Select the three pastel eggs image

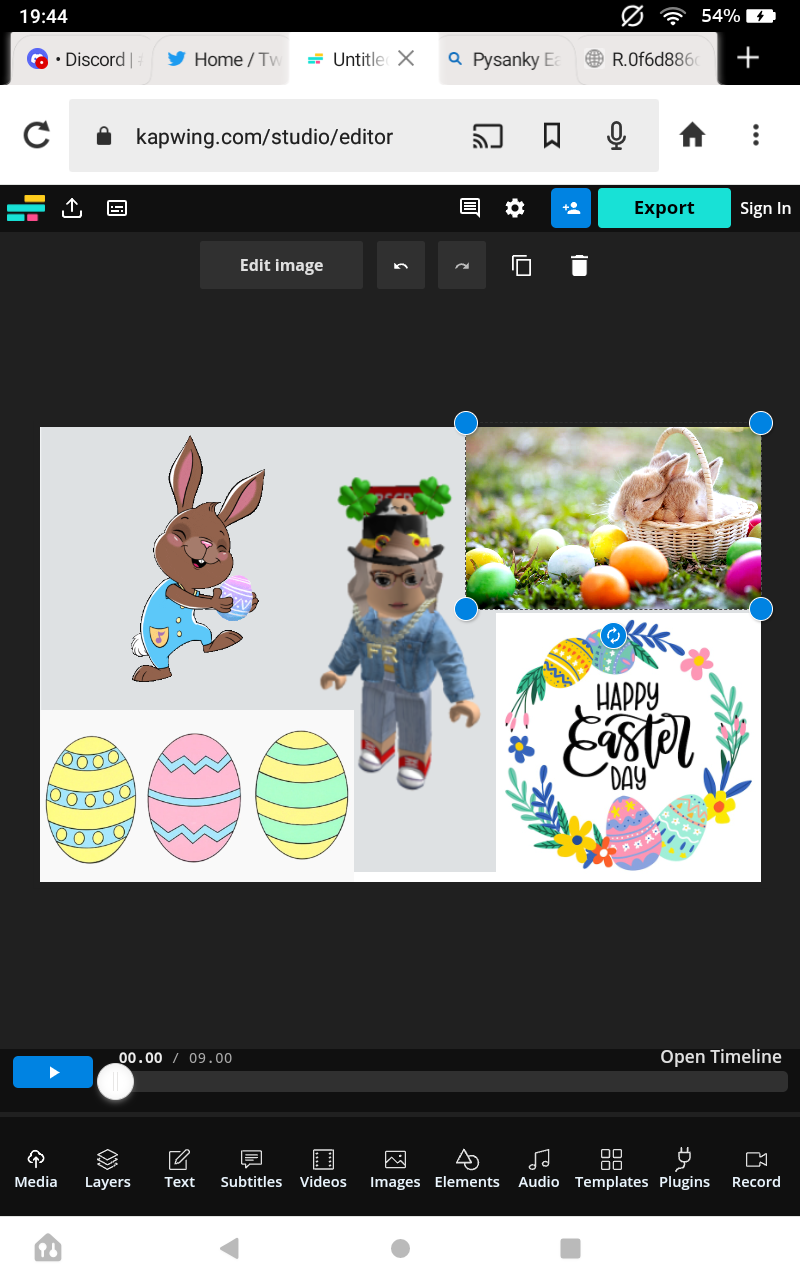tap(197, 796)
